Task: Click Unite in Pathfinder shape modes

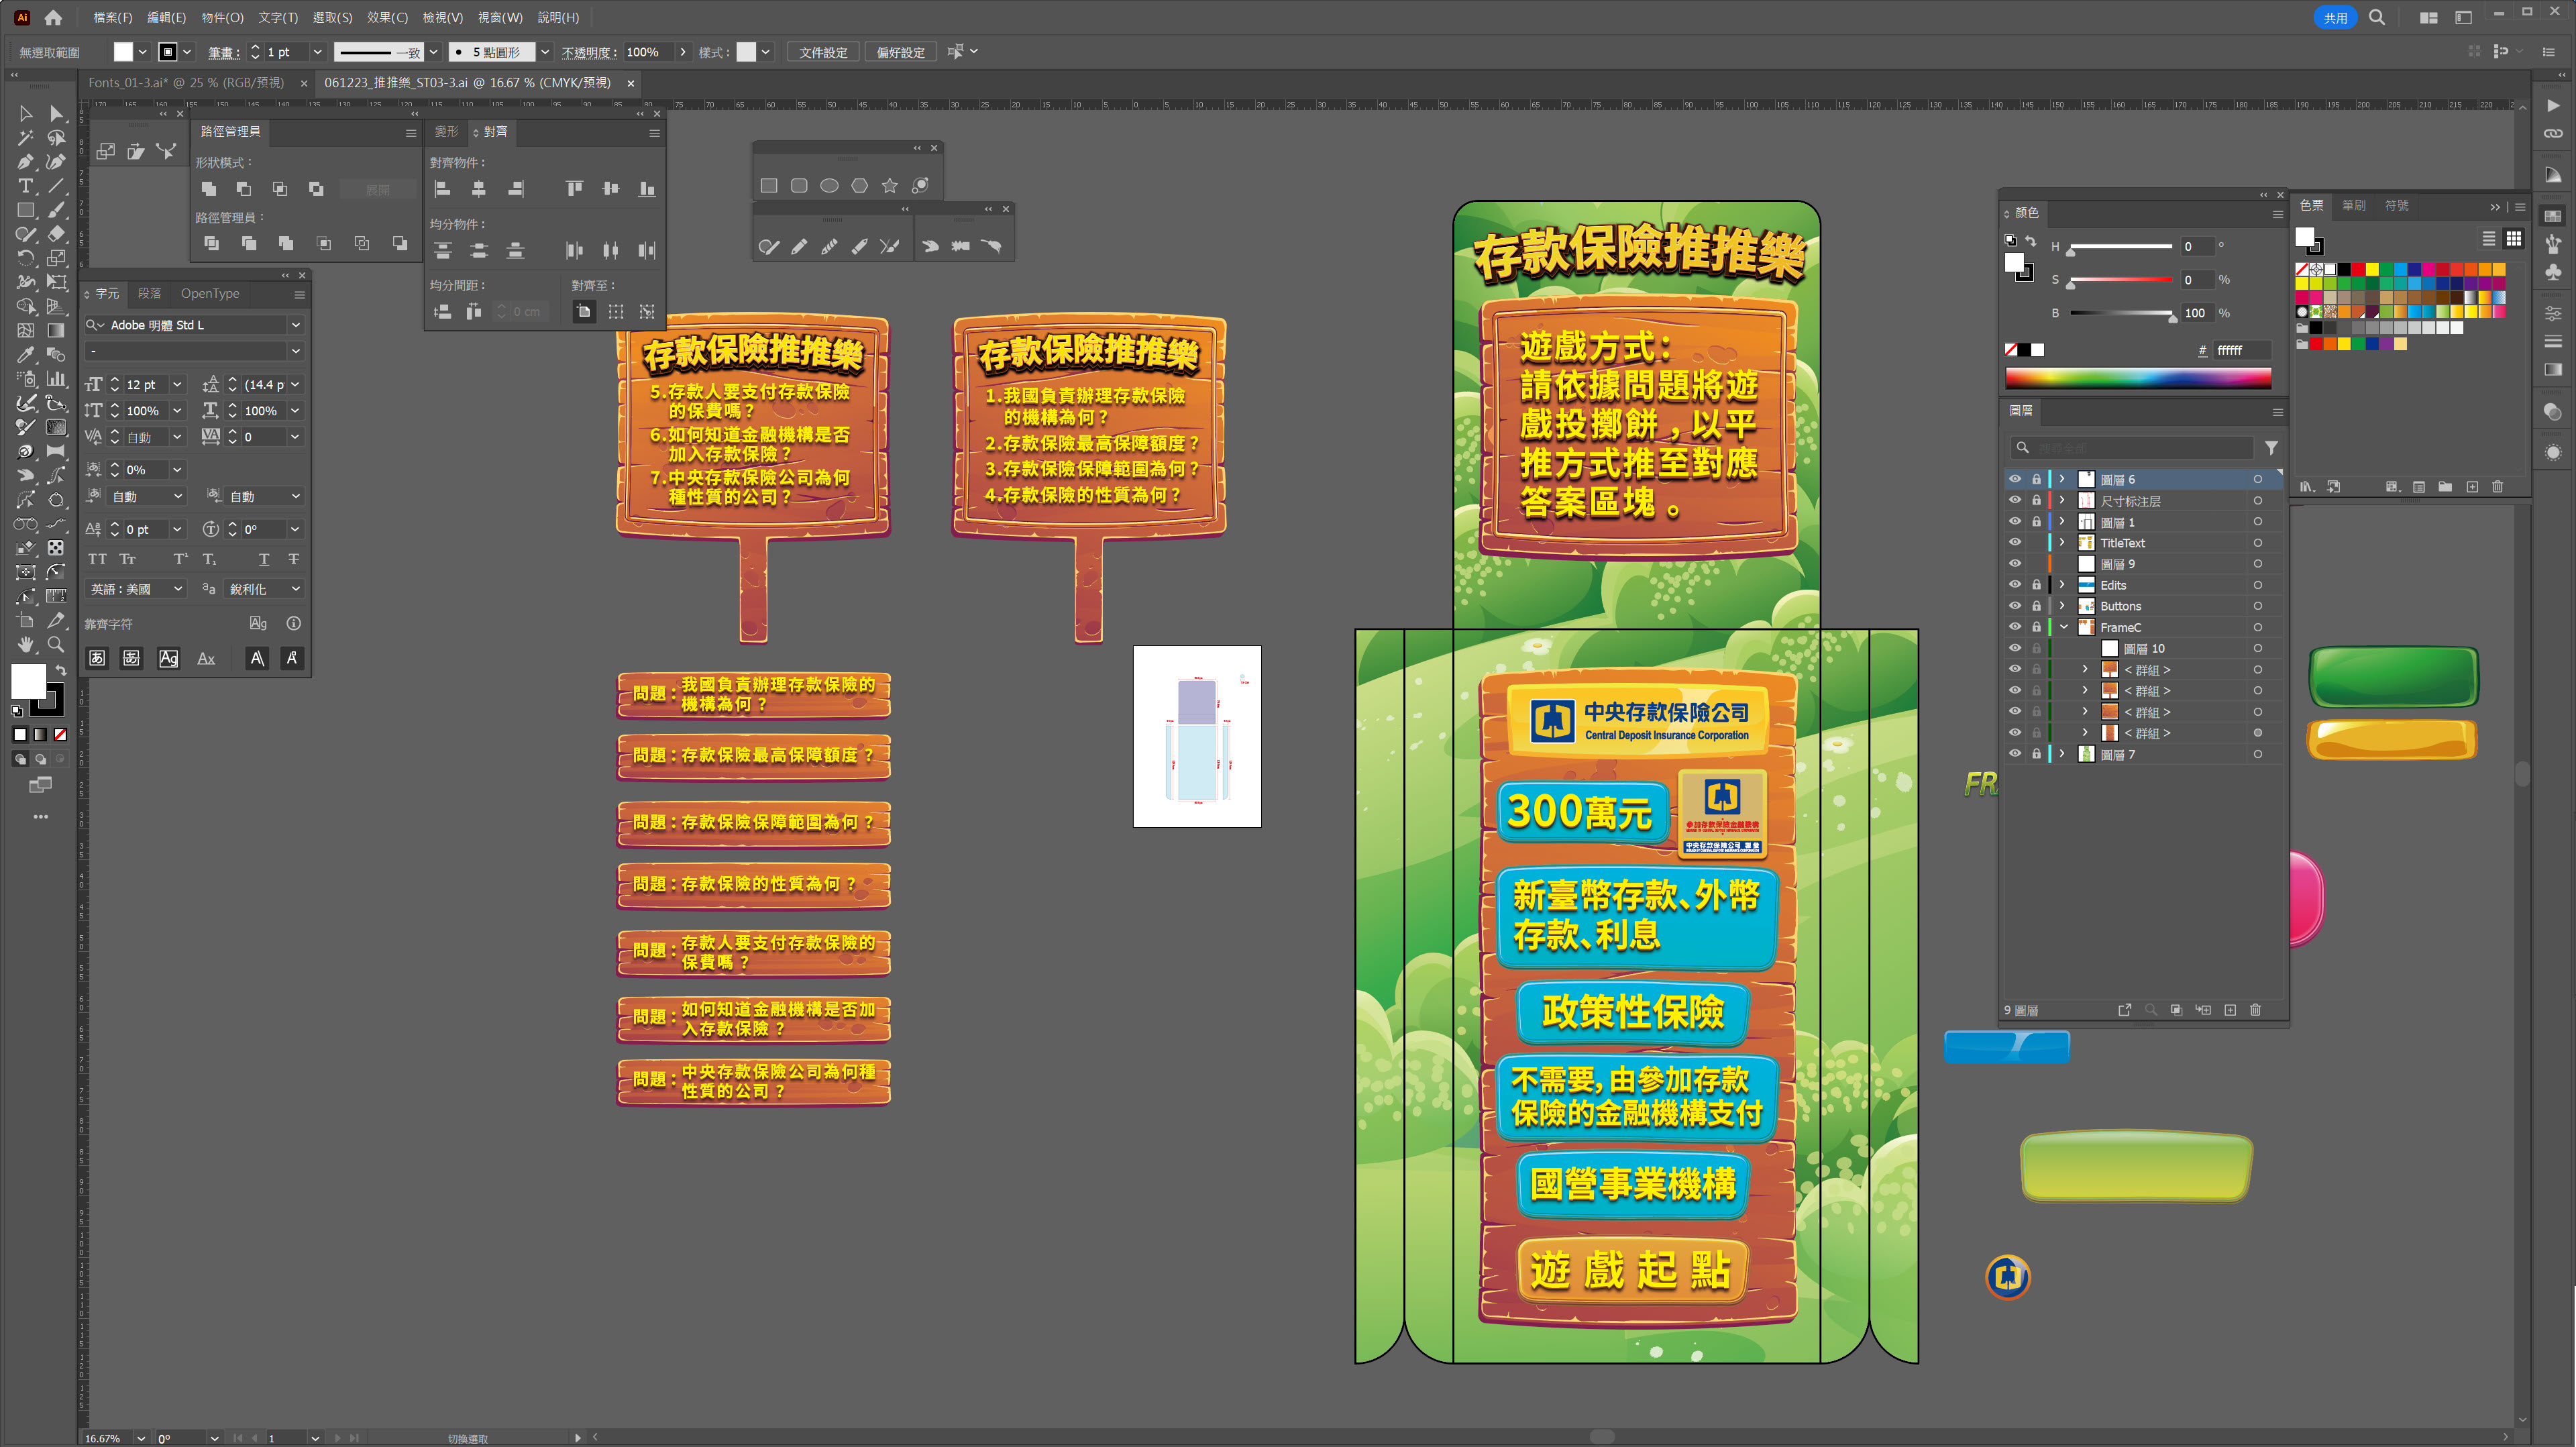Action: 209,189
